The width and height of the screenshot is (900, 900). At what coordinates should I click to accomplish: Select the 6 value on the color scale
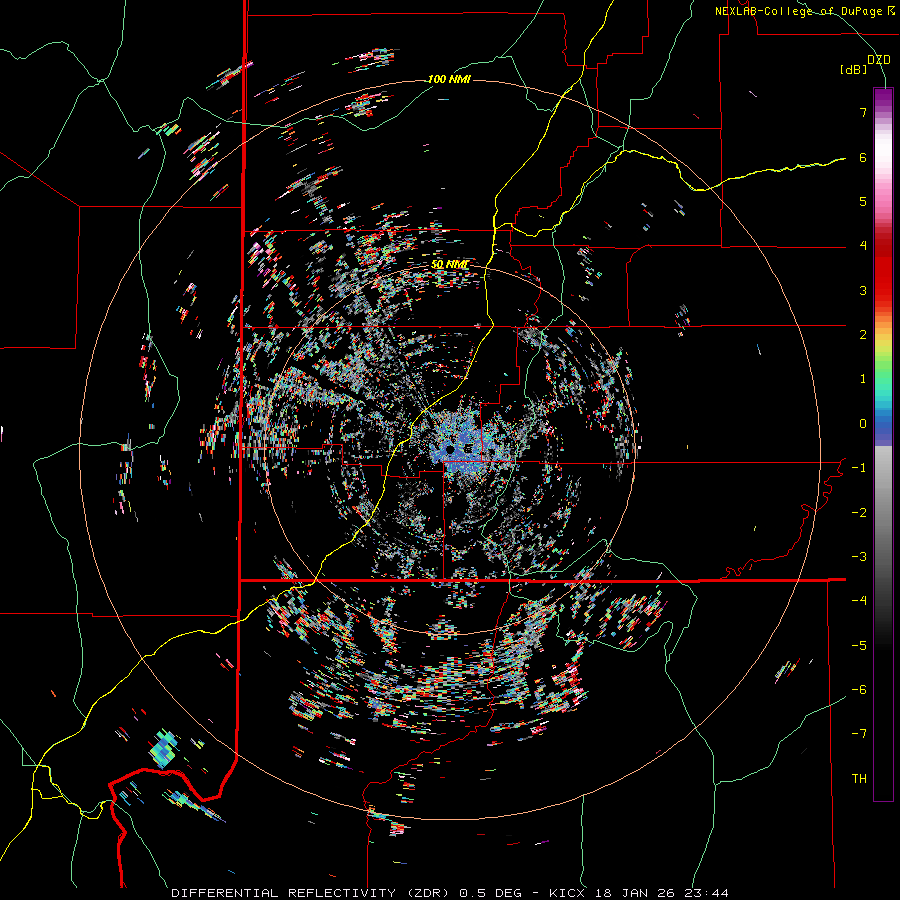click(863, 157)
